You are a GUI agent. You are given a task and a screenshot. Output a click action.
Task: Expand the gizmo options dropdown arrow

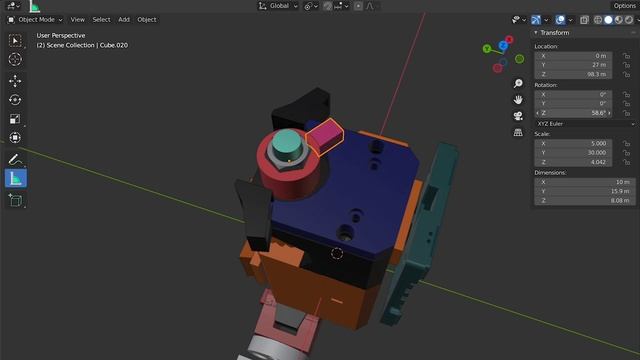[x=546, y=20]
